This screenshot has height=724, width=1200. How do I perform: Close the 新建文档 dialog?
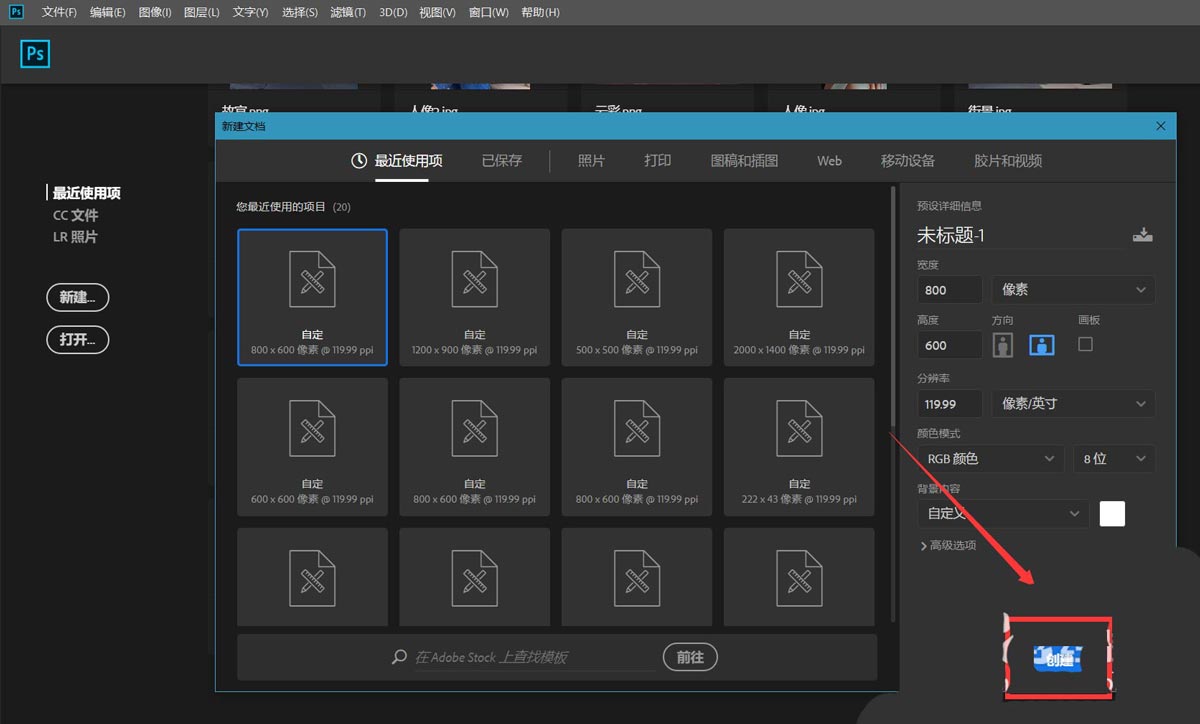coord(1160,126)
